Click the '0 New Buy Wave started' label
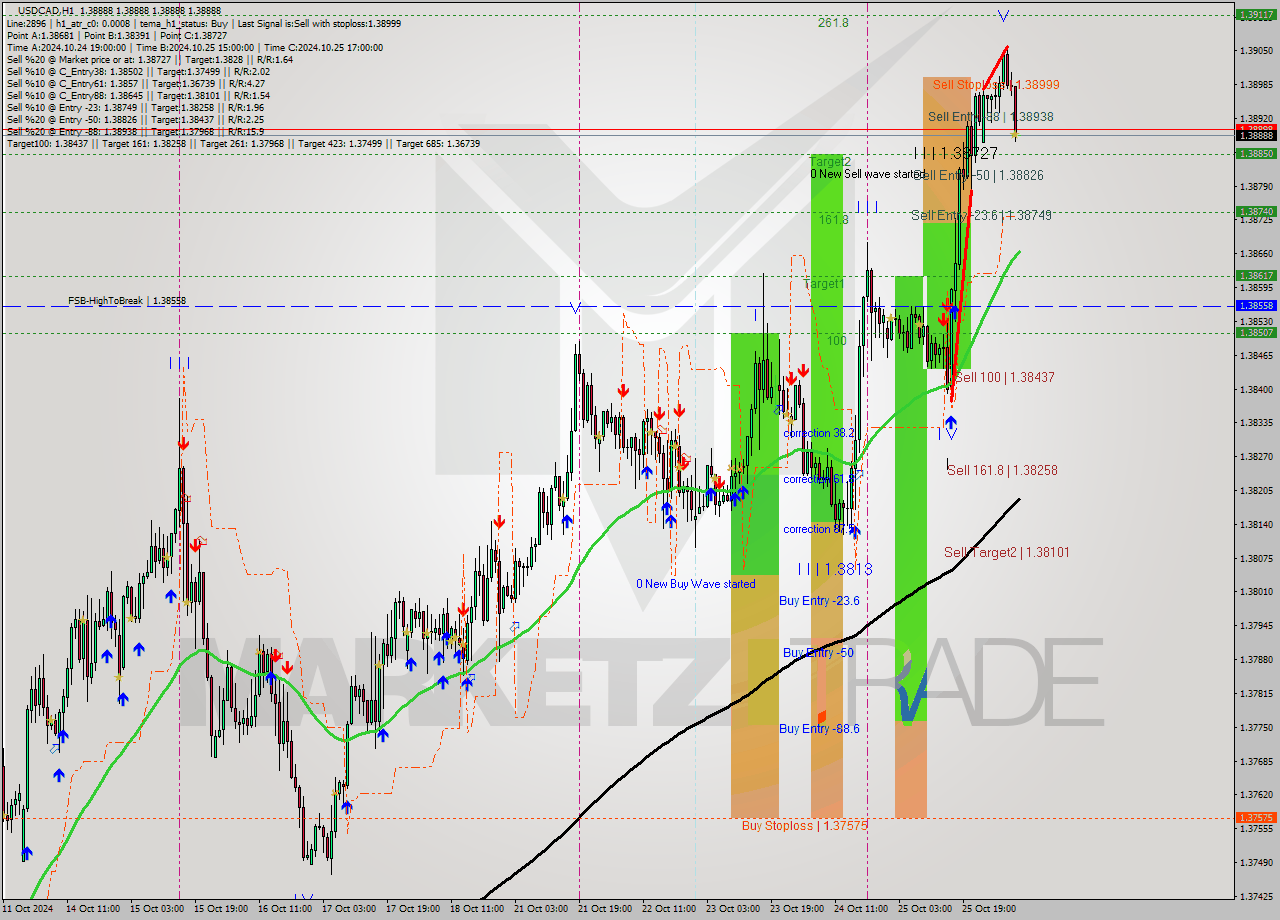Screen dimensions: 1280x920 [696, 584]
